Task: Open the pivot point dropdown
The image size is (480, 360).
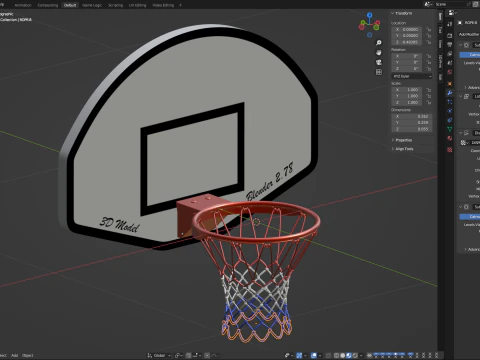Action: pyautogui.click(x=179, y=355)
